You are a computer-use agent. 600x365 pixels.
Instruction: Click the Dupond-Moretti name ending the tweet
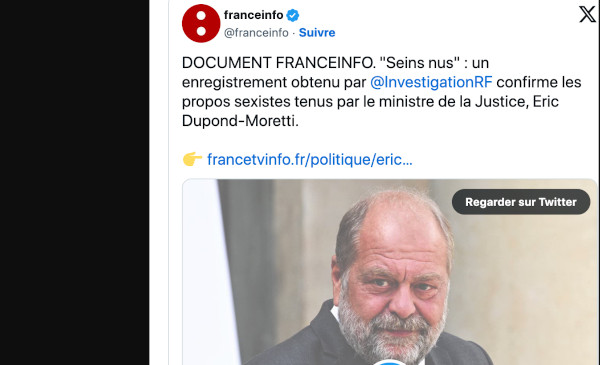coord(240,121)
